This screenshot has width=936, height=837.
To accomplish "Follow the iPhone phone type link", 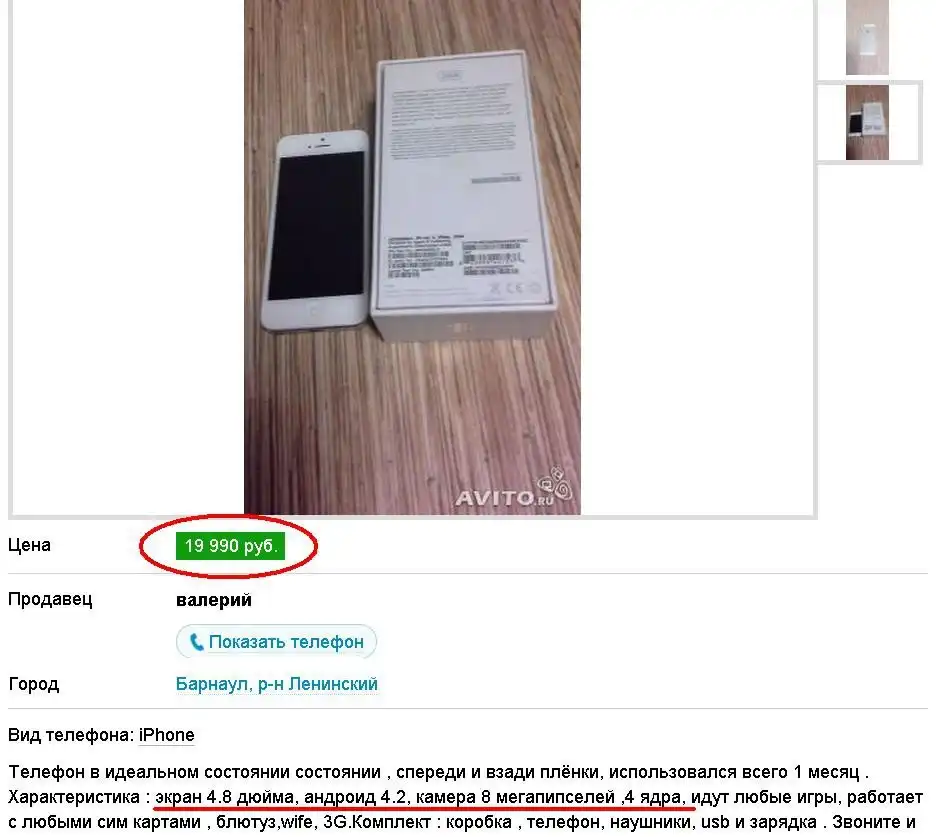I will (x=167, y=735).
